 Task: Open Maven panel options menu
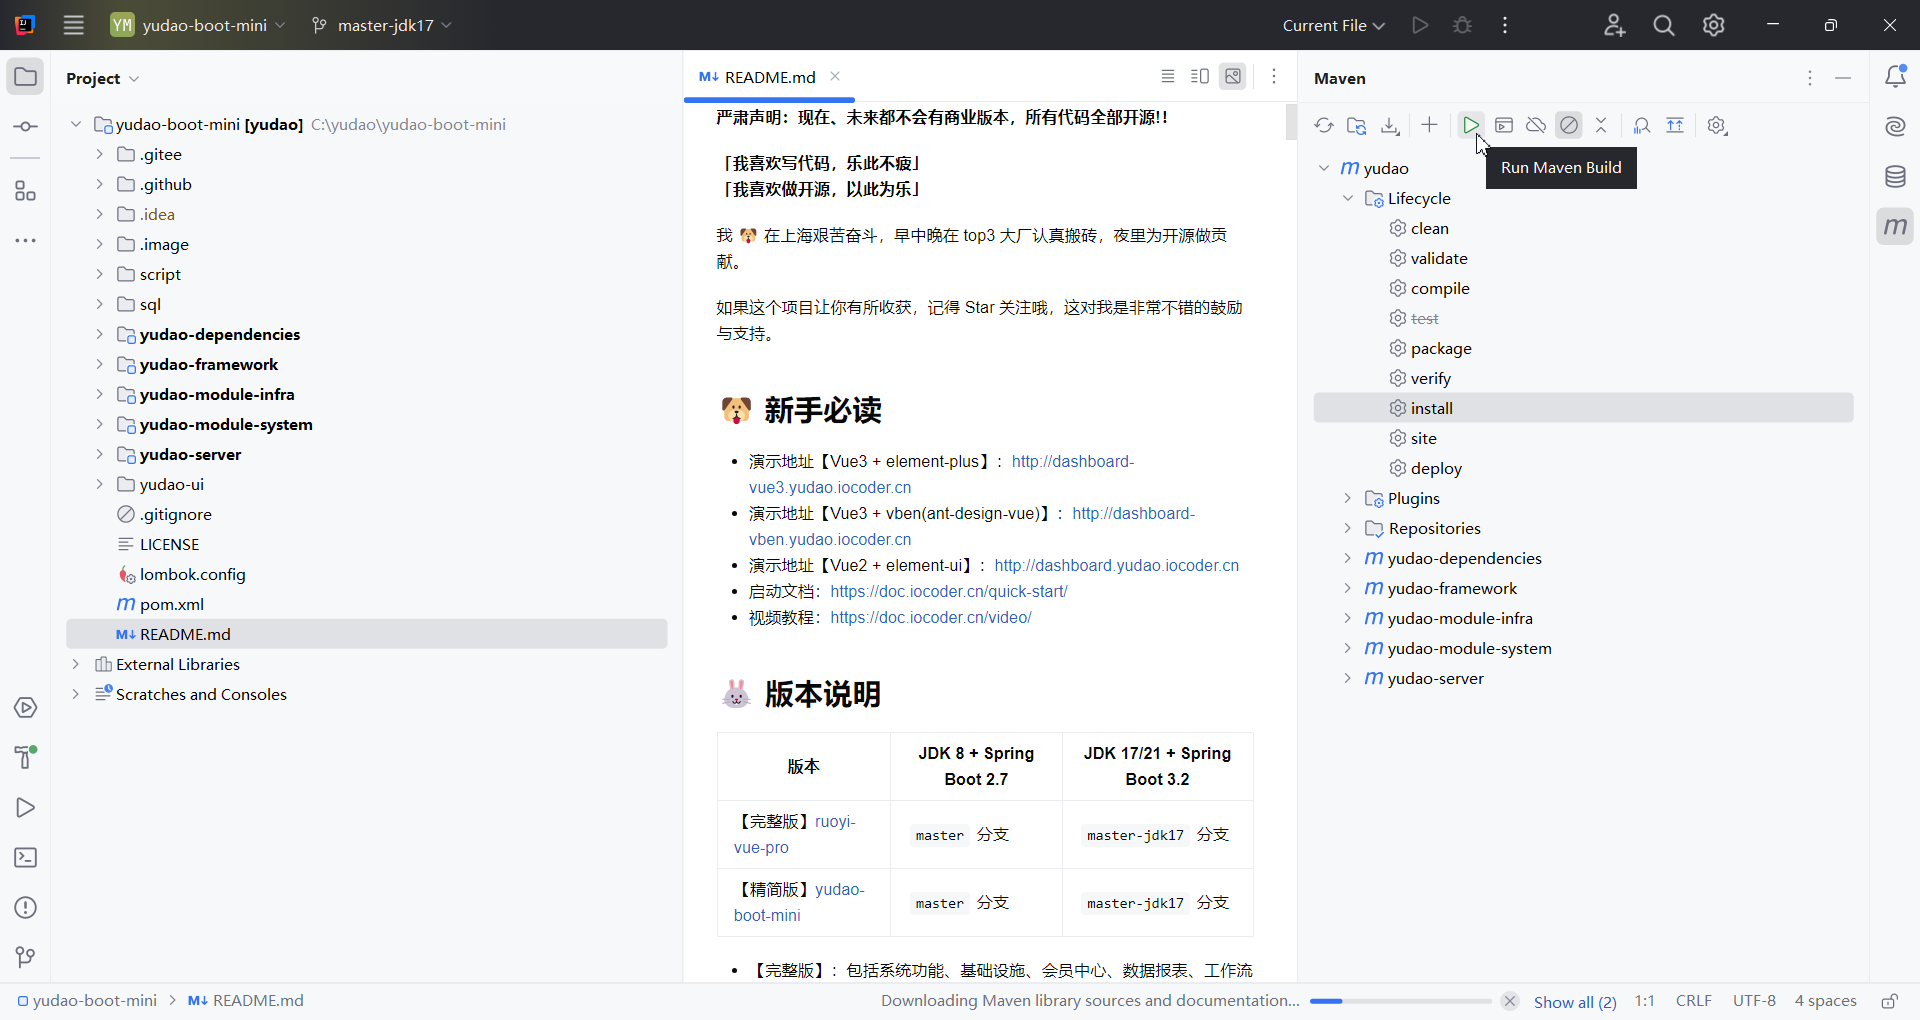point(1810,78)
